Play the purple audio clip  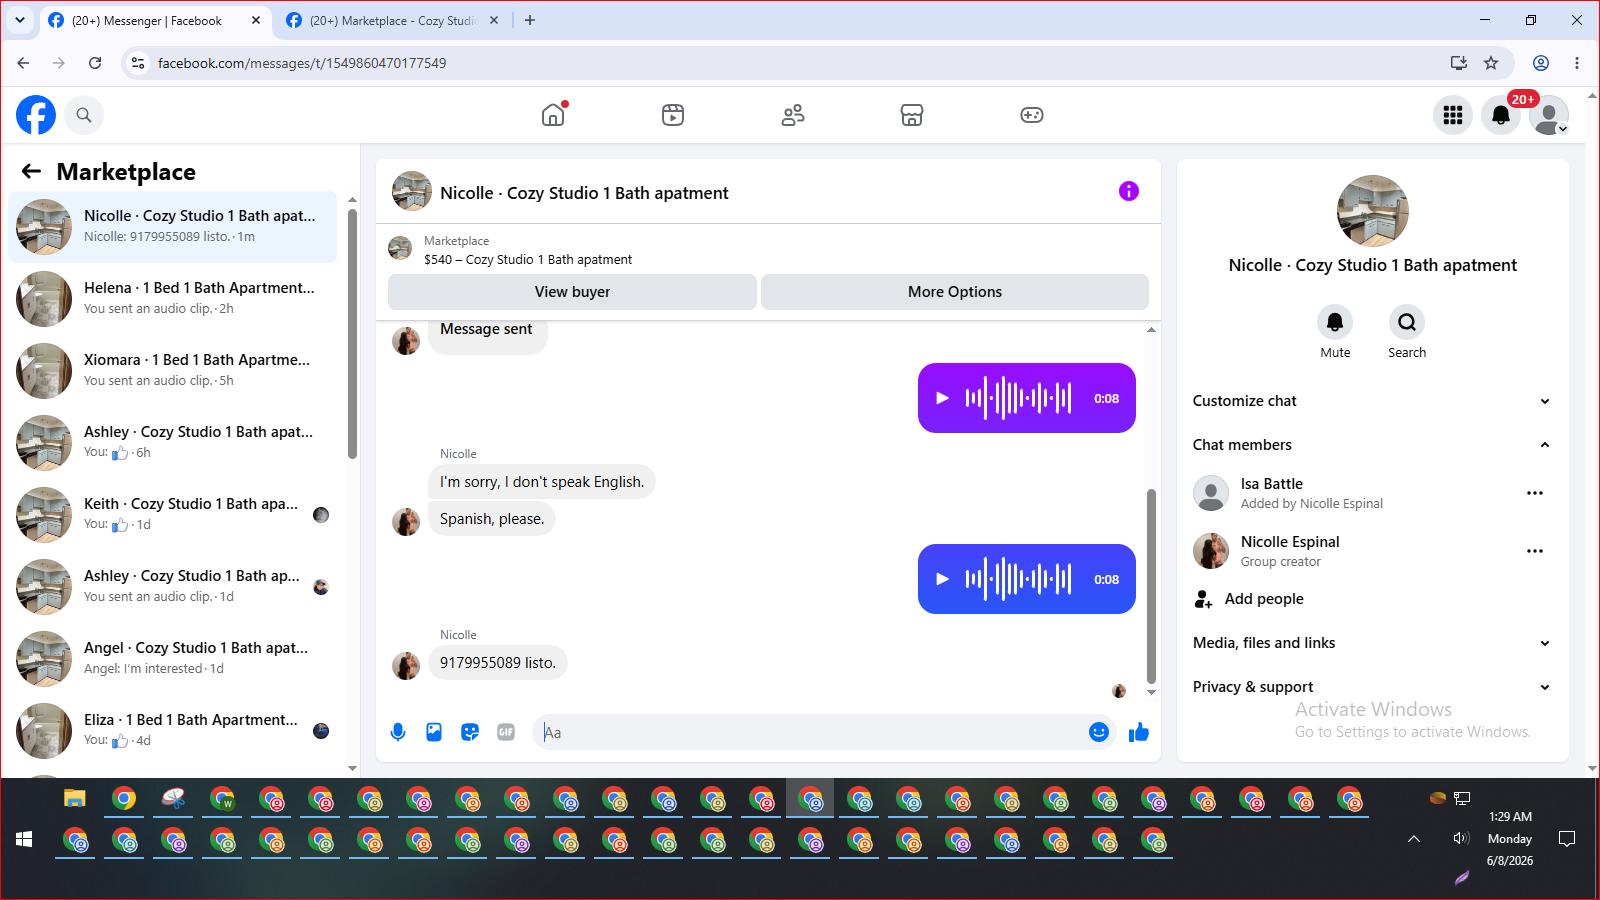point(942,398)
